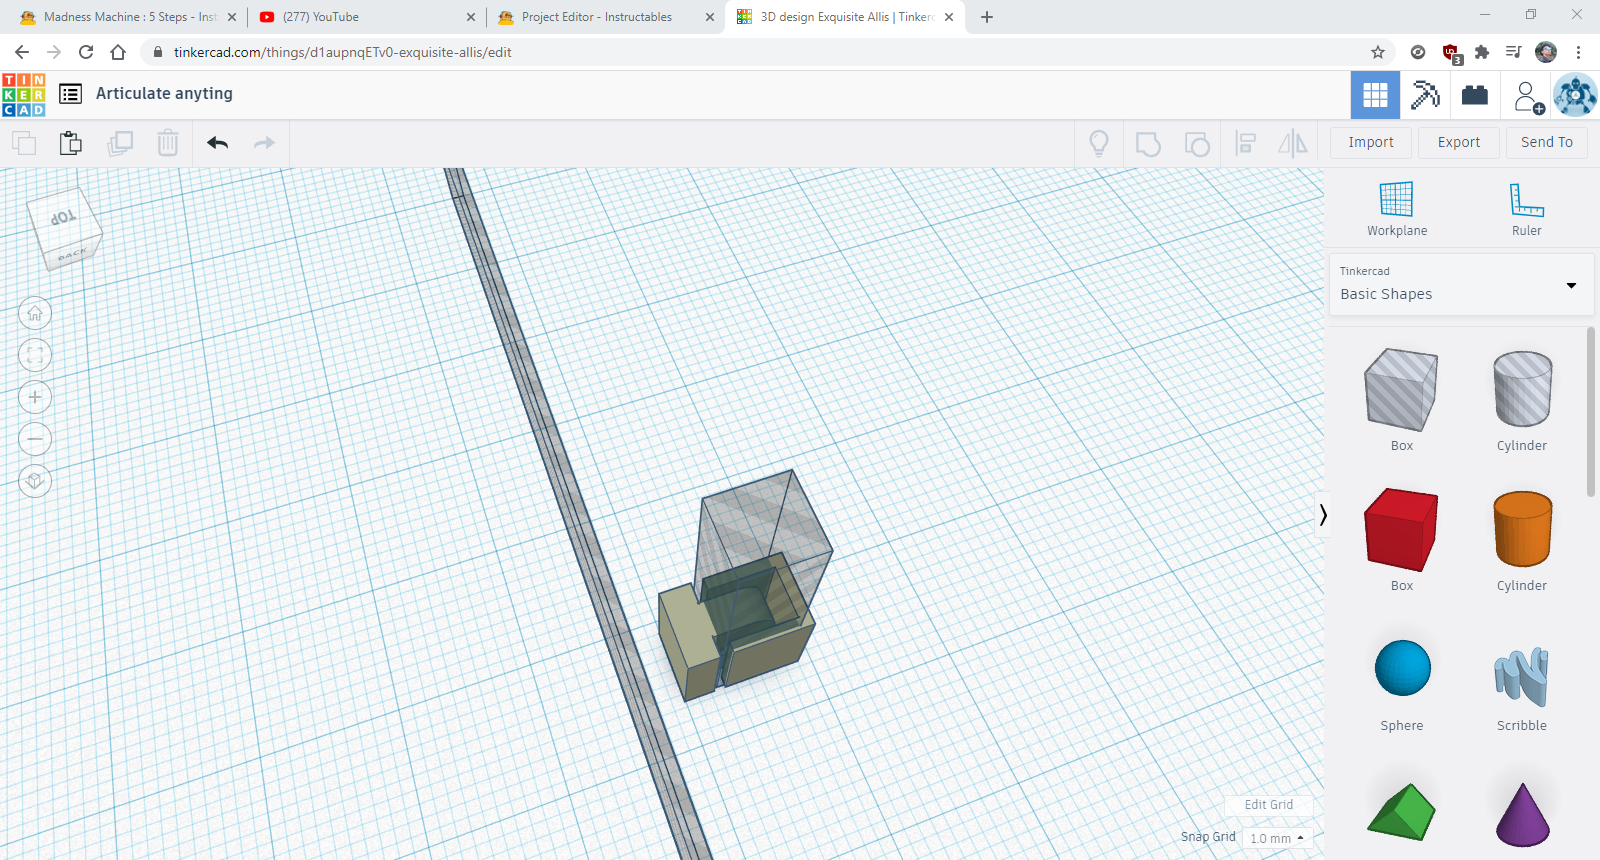The image size is (1600, 860).
Task: Zoom out with the minus button
Action: click(x=35, y=439)
